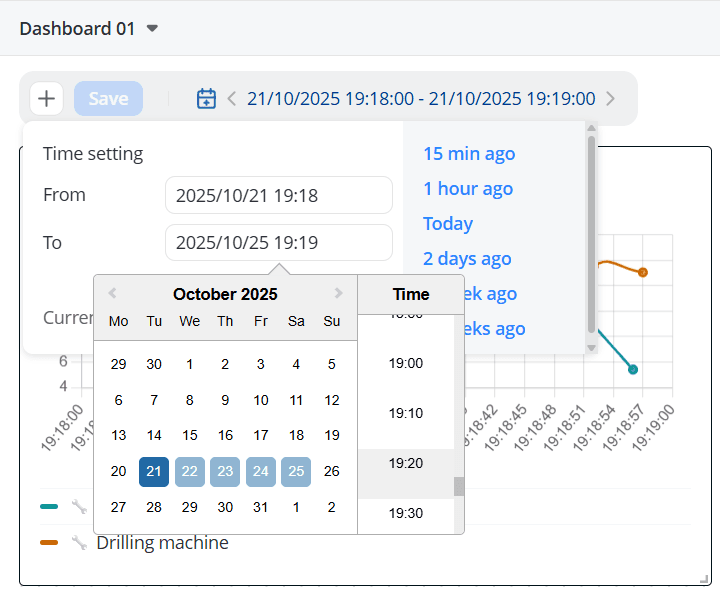720x593 pixels.
Task: Select October 20 in the calendar
Action: 118,471
